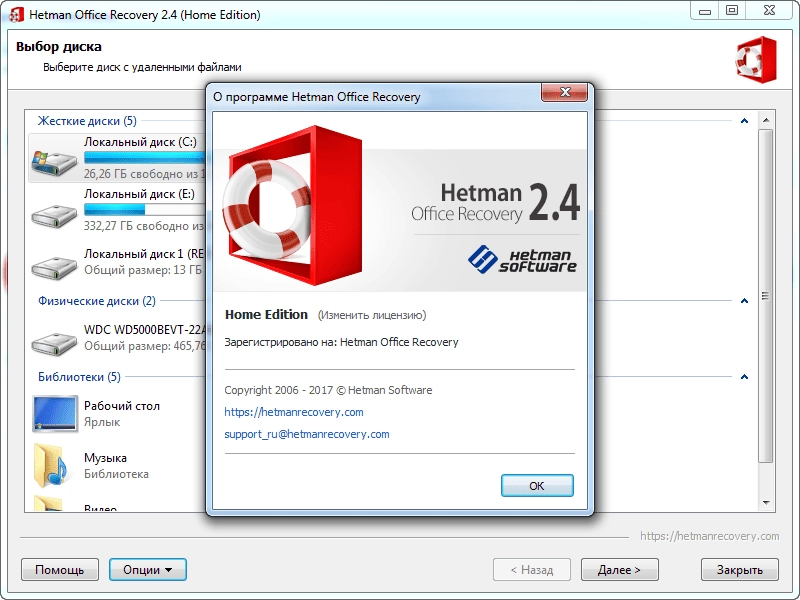This screenshot has width=800, height=600.
Task: Click the vertical scrollbar thumb
Action: (766, 296)
